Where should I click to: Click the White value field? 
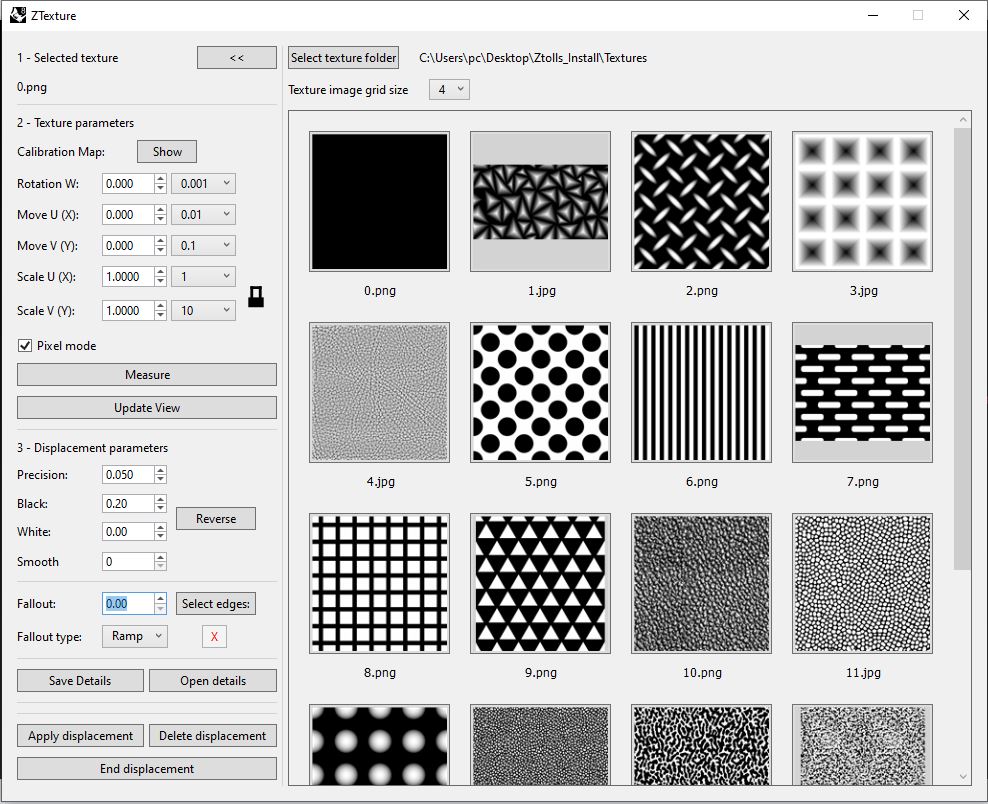[128, 532]
